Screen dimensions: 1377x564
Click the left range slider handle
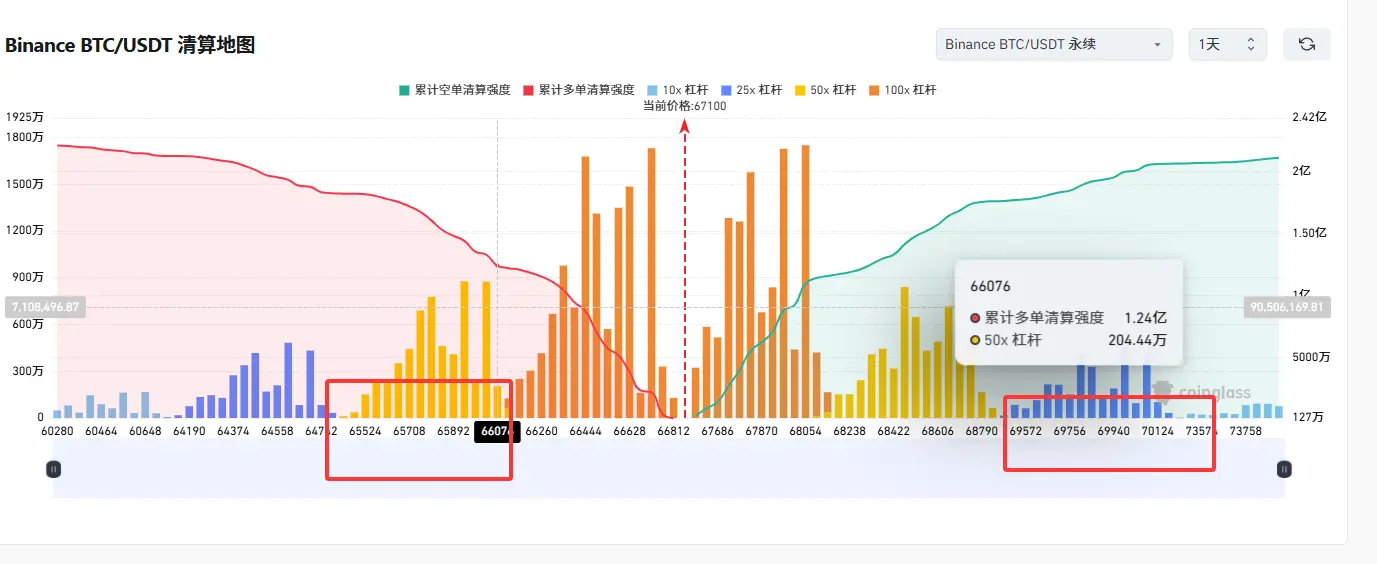tap(54, 468)
